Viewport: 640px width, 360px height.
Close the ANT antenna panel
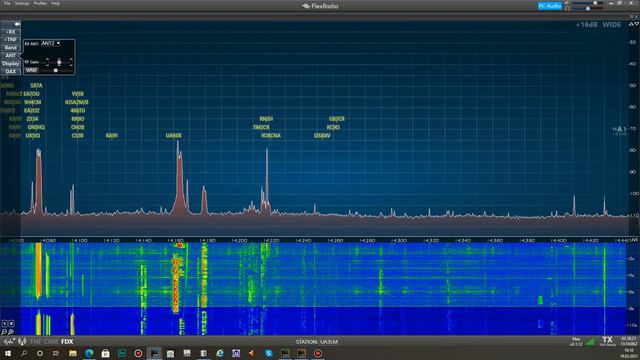(11, 56)
